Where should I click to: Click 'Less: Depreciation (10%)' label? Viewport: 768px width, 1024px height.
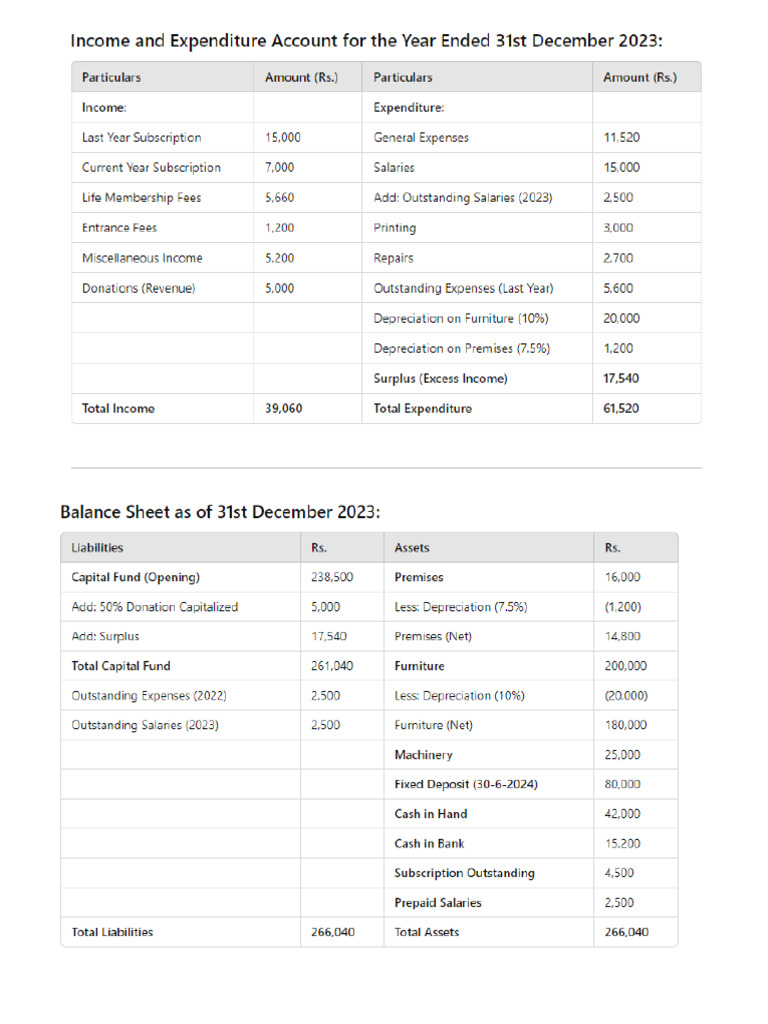coord(460,696)
